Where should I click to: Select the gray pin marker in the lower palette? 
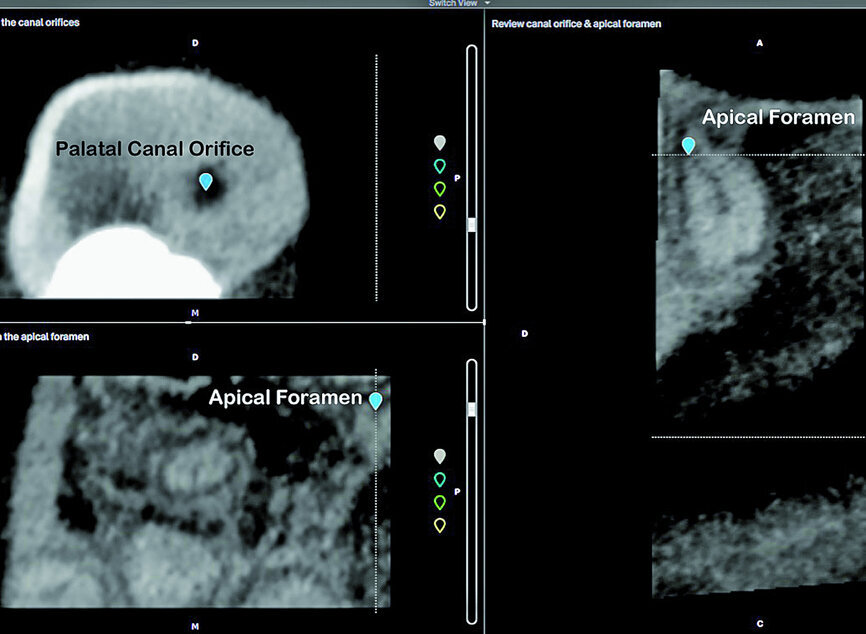(x=438, y=456)
